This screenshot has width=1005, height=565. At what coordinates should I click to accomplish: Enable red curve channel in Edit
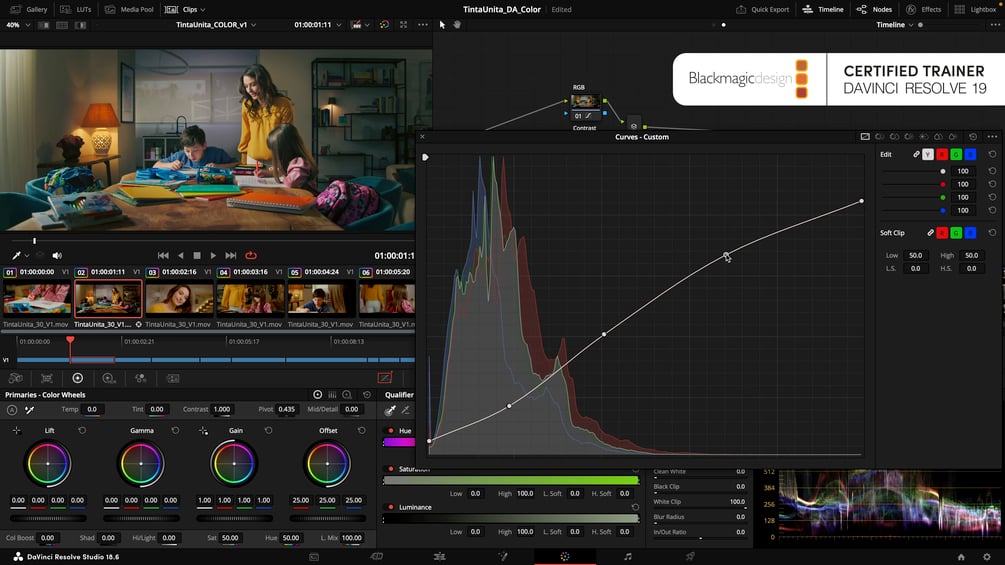(x=942, y=154)
